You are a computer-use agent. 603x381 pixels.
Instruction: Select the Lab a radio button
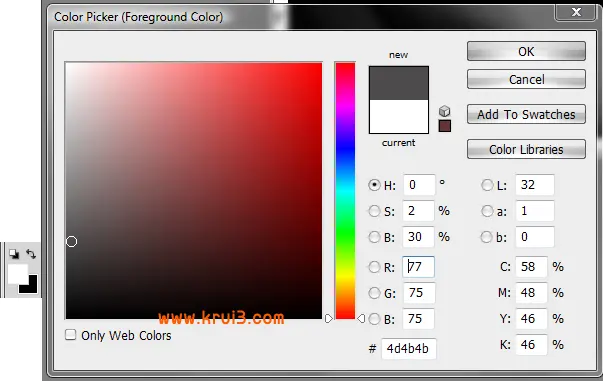(x=487, y=211)
